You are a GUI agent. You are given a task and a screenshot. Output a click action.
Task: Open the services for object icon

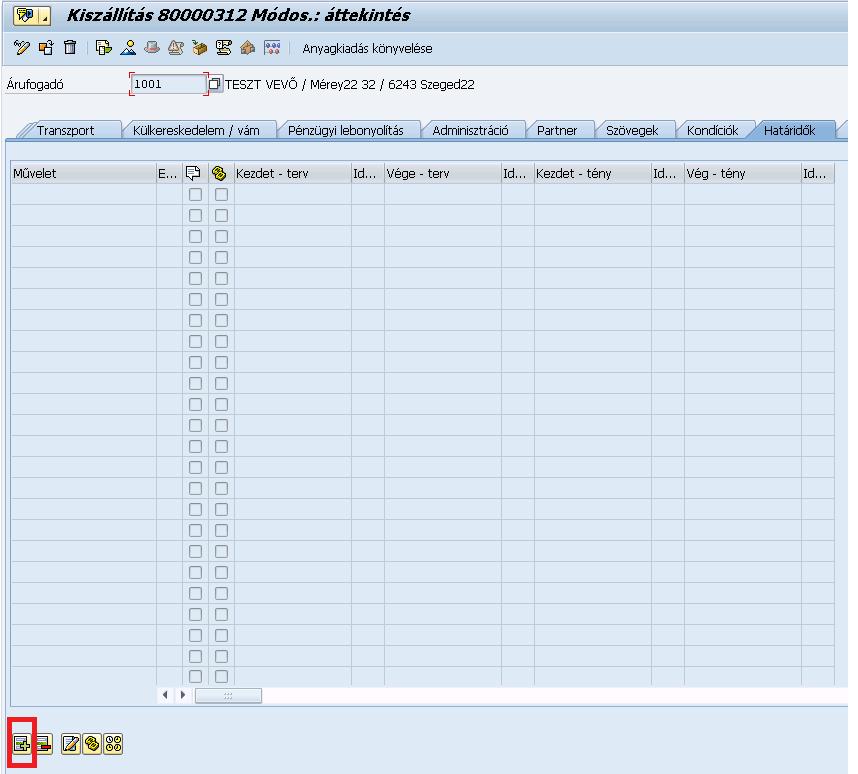coord(26,15)
